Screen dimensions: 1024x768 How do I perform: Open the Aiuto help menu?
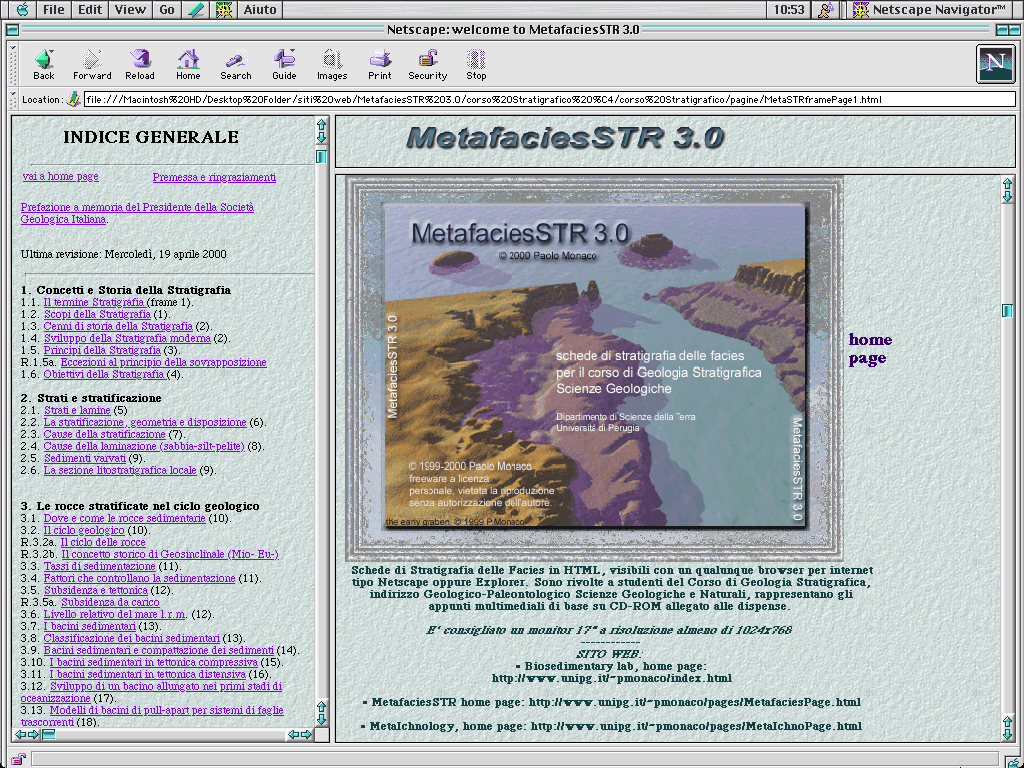click(x=260, y=10)
